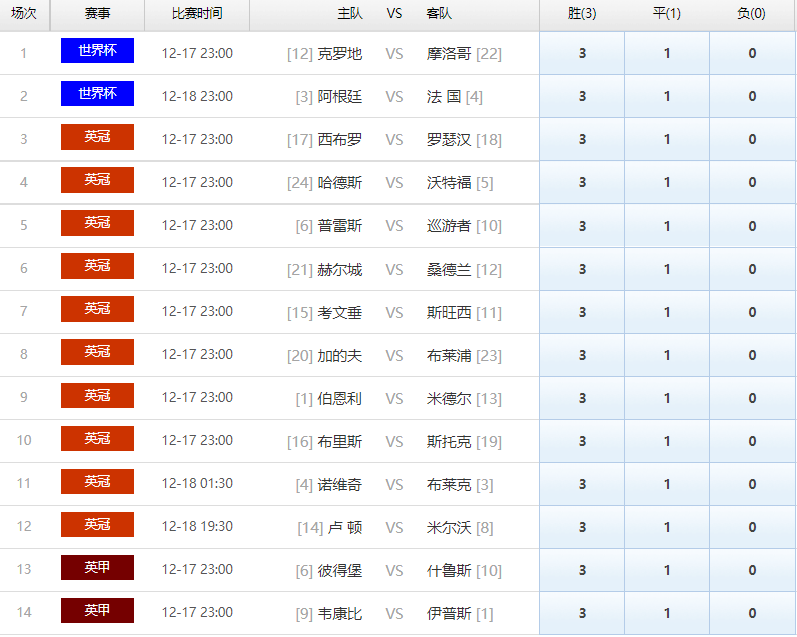Click the 负(0) column header

click(752, 14)
